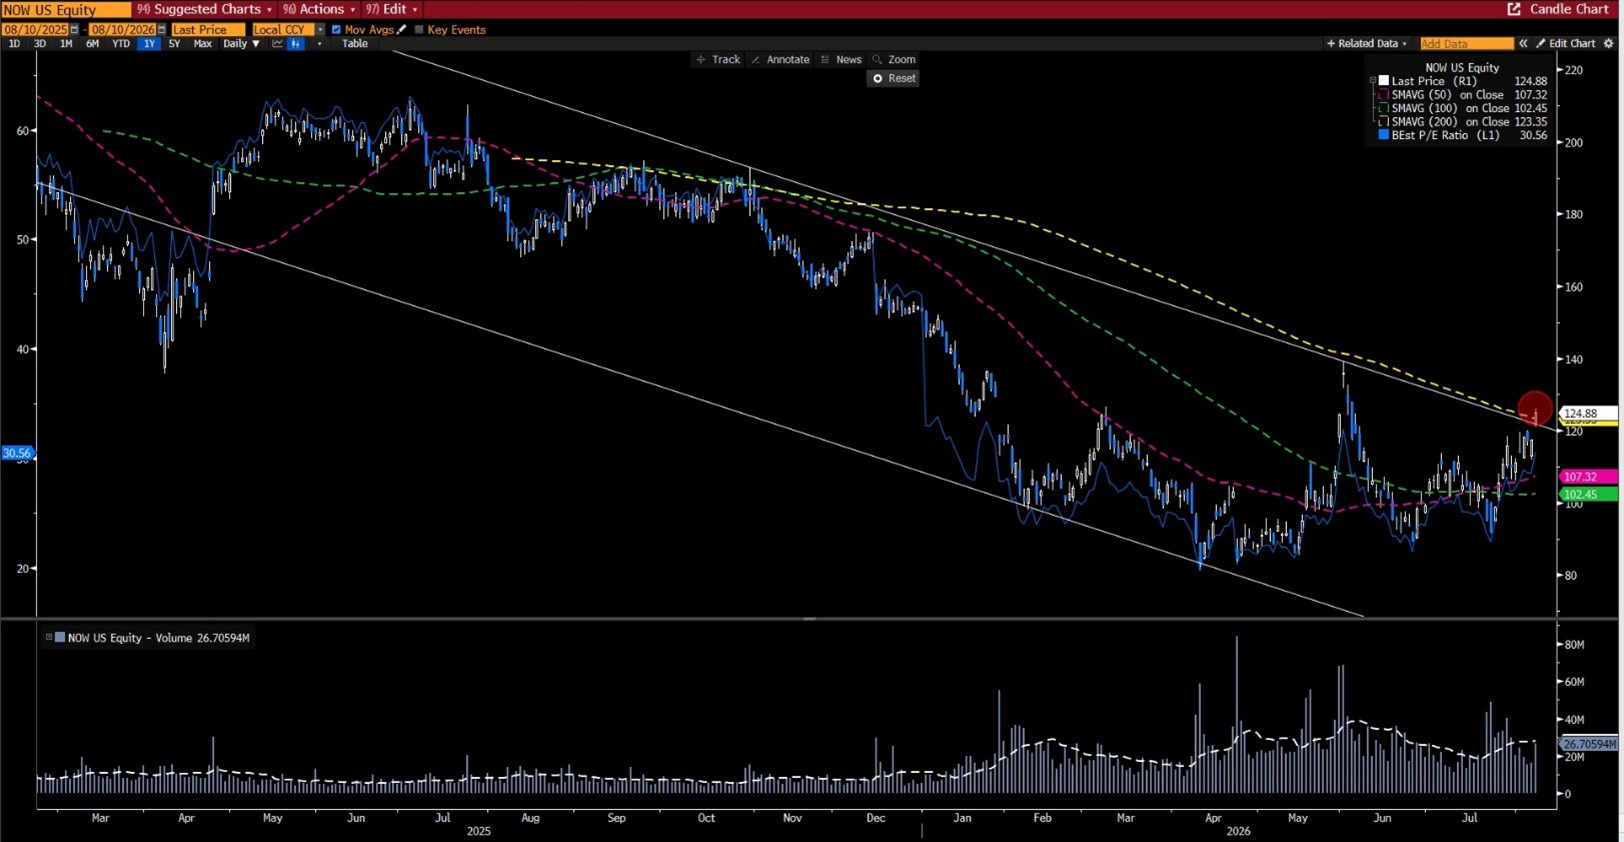
Task: Open the chart style options dropdown arrow
Action: 320,44
